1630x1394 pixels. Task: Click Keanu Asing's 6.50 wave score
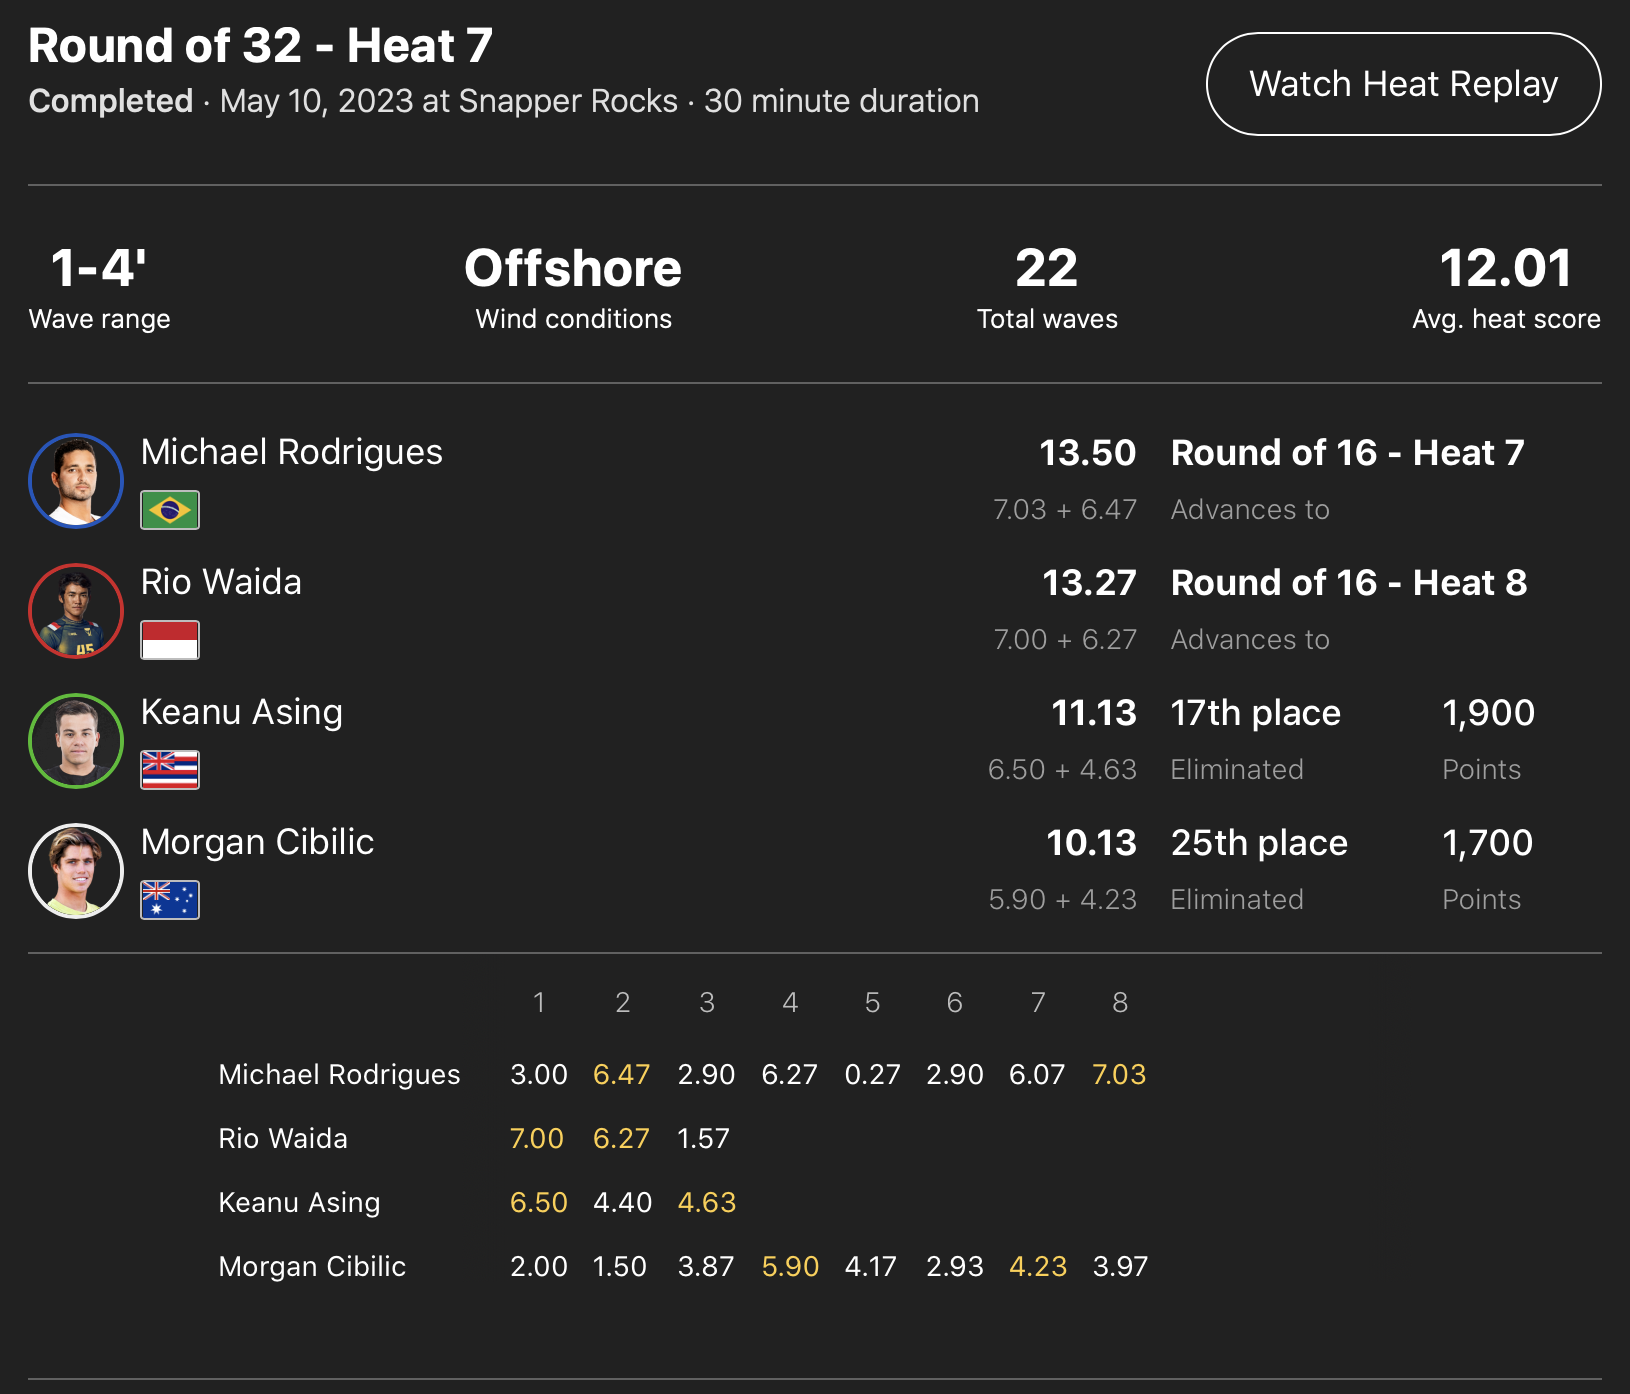coord(538,1203)
